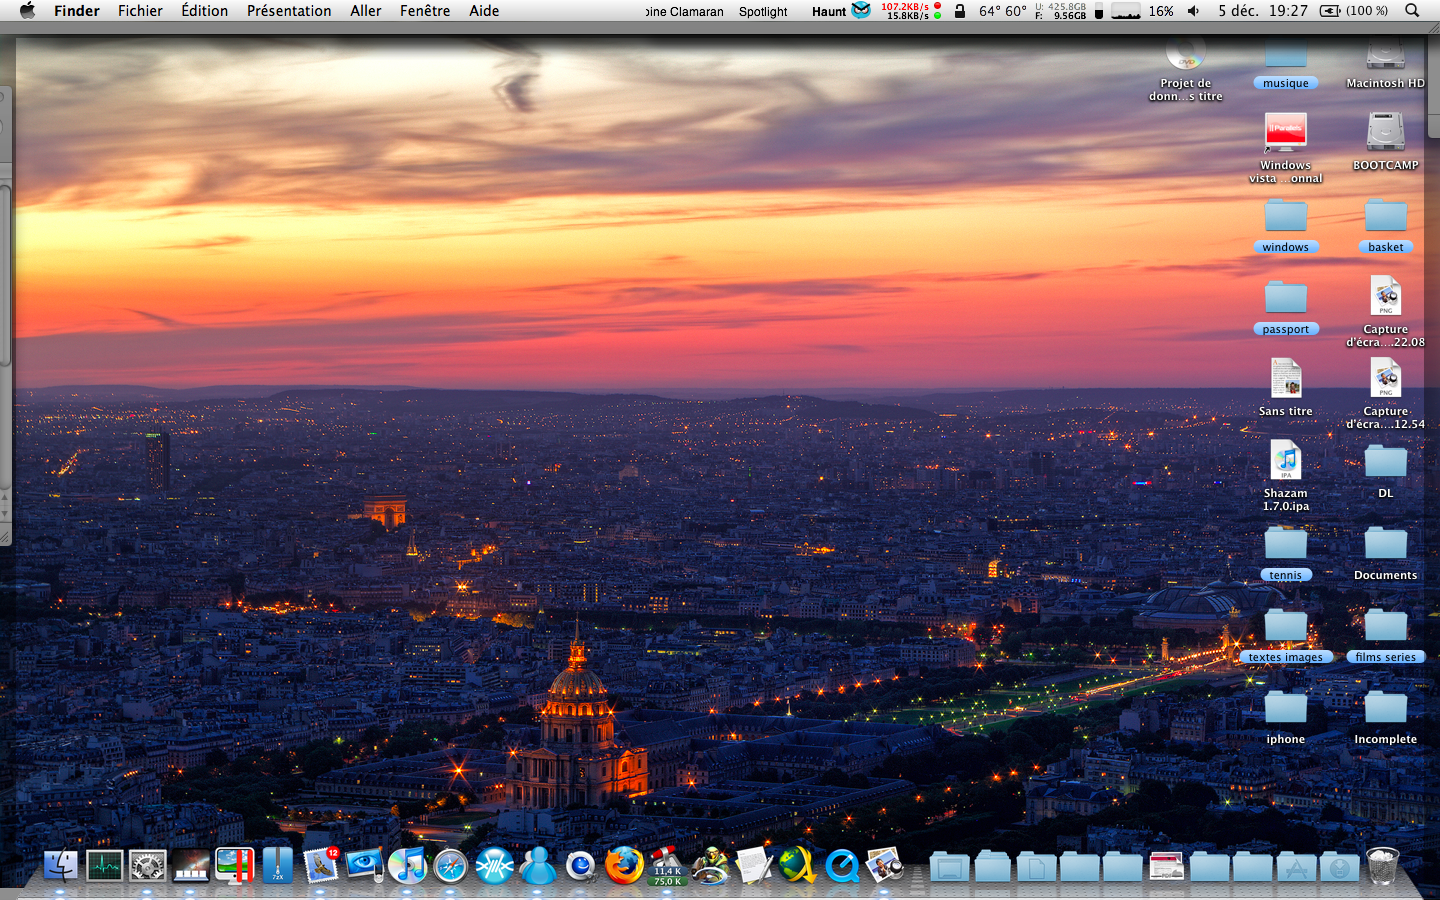1440x900 pixels.
Task: Open Spaces icon in the dock
Action: click(x=191, y=865)
